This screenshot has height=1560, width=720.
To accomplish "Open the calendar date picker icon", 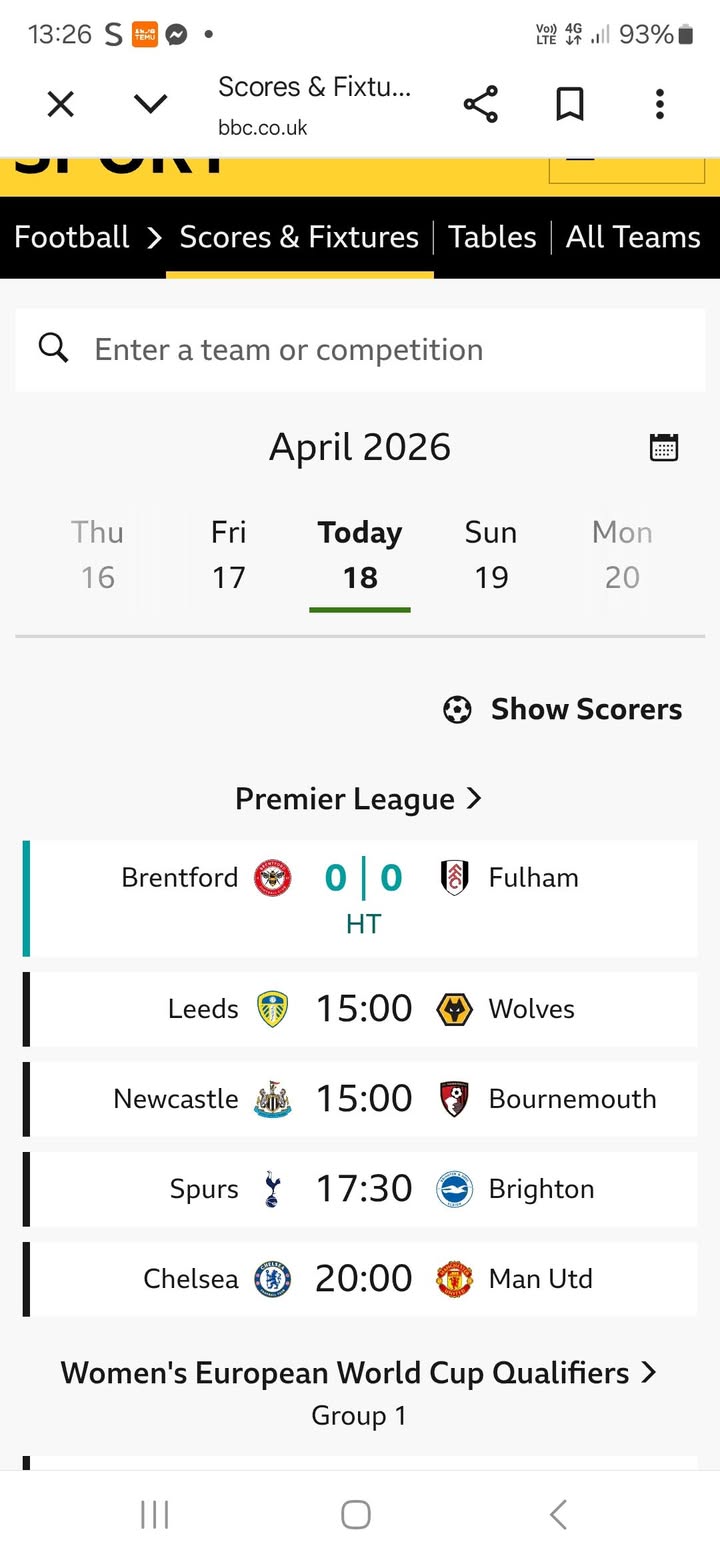I will [x=664, y=447].
